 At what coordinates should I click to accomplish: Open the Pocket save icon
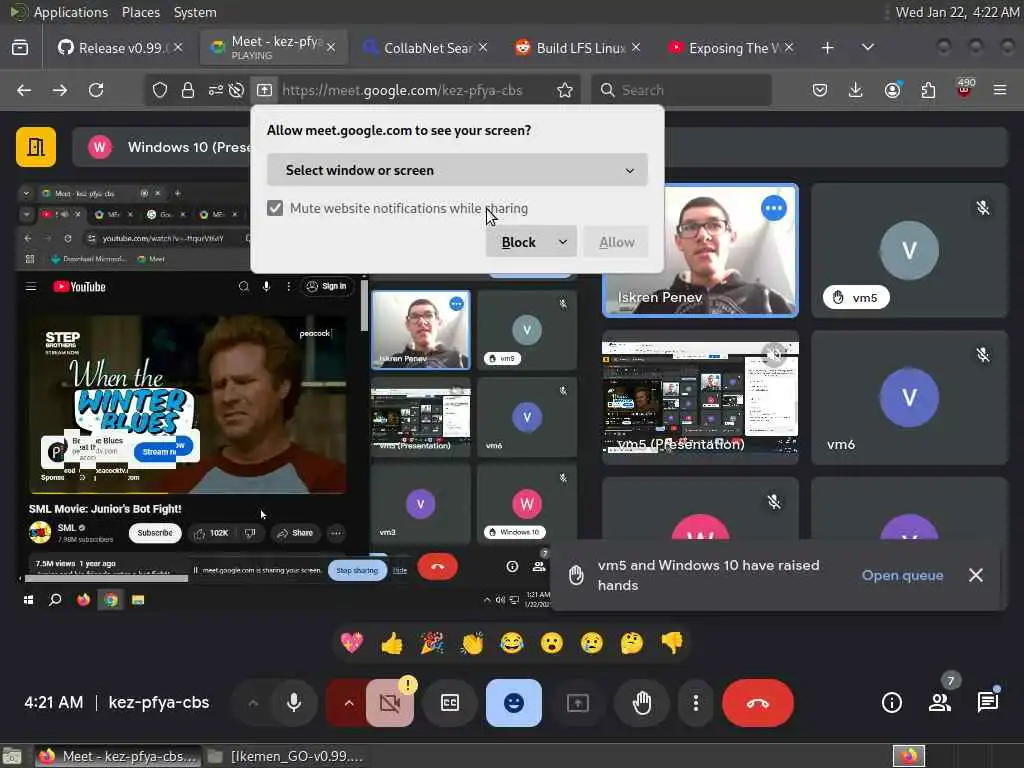[x=820, y=90]
